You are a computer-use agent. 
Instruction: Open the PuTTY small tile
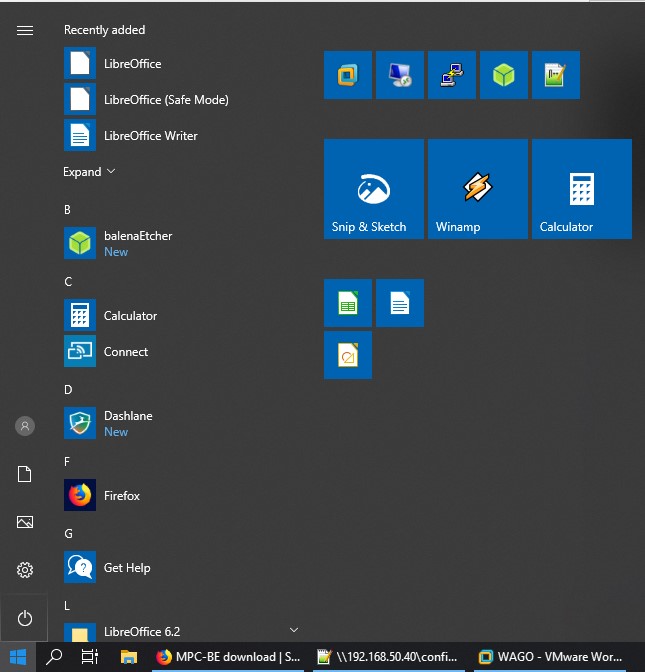[452, 75]
